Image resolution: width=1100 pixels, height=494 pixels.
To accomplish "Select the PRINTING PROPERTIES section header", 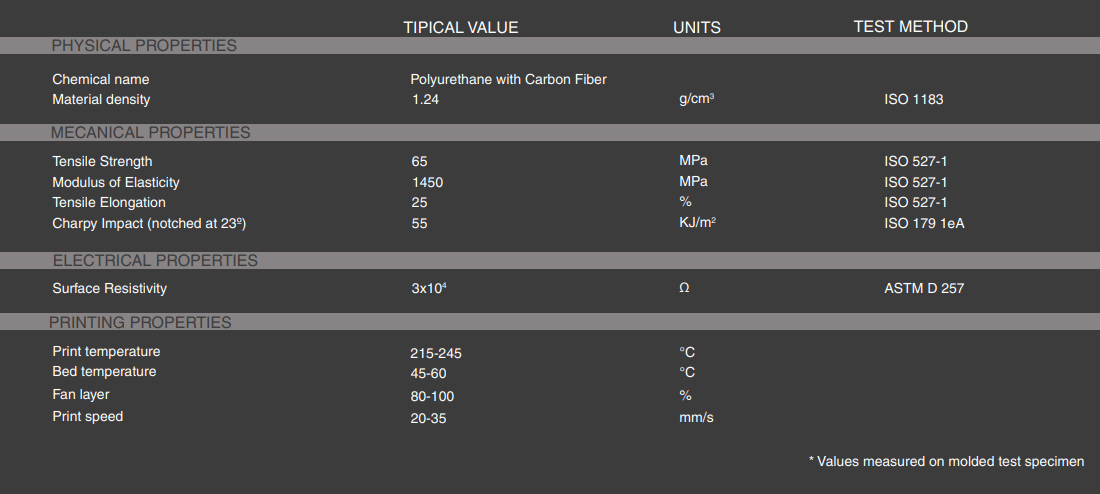I will [140, 323].
